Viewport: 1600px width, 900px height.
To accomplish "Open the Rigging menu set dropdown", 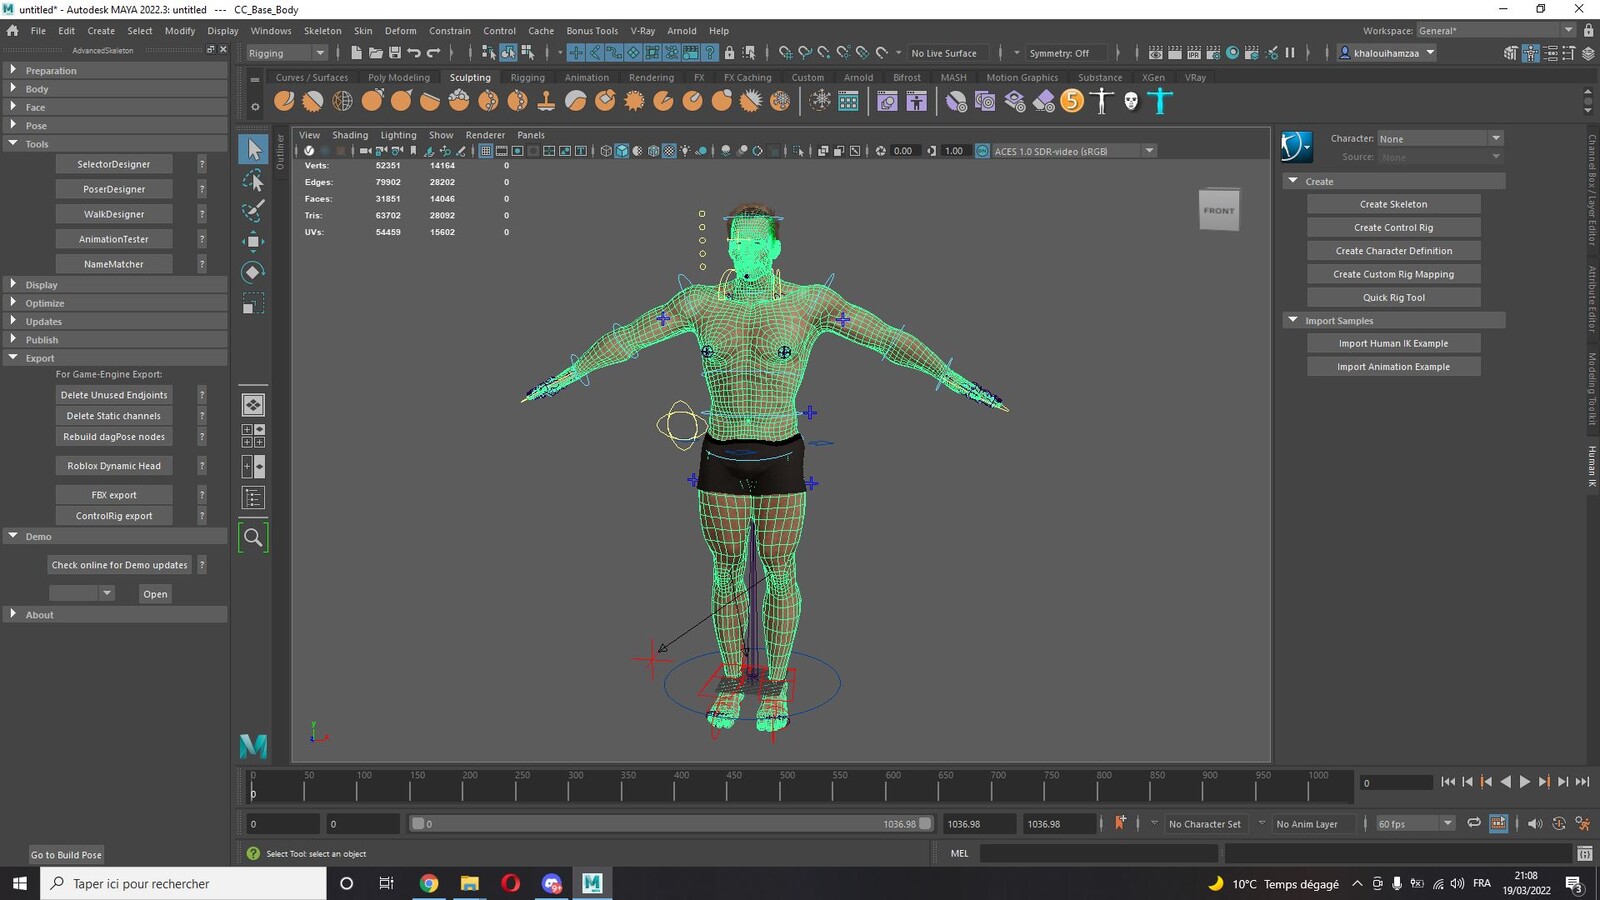I will click(286, 53).
